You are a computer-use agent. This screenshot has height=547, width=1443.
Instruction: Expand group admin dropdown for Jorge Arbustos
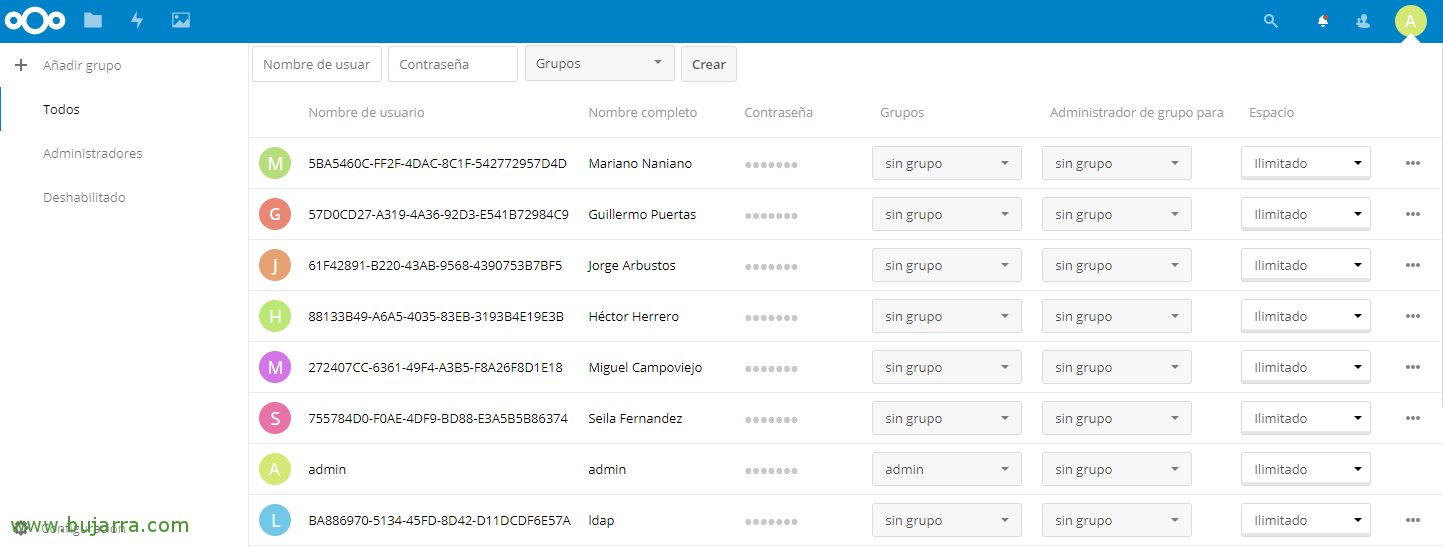1116,265
